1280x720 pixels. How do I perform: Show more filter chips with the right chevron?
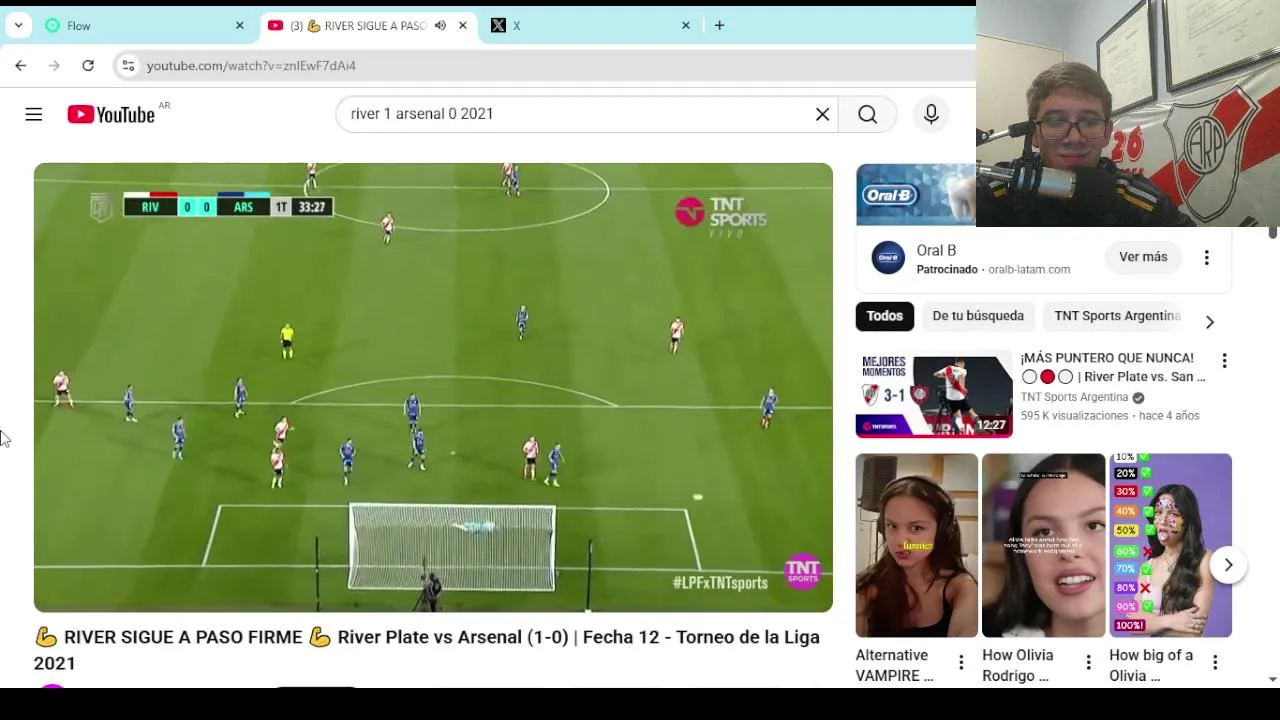tap(1210, 322)
